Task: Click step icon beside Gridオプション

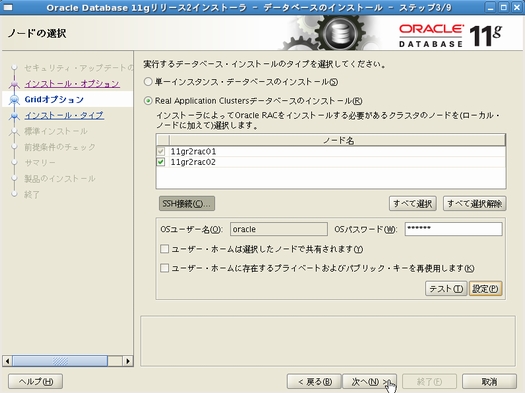Action: pos(14,99)
